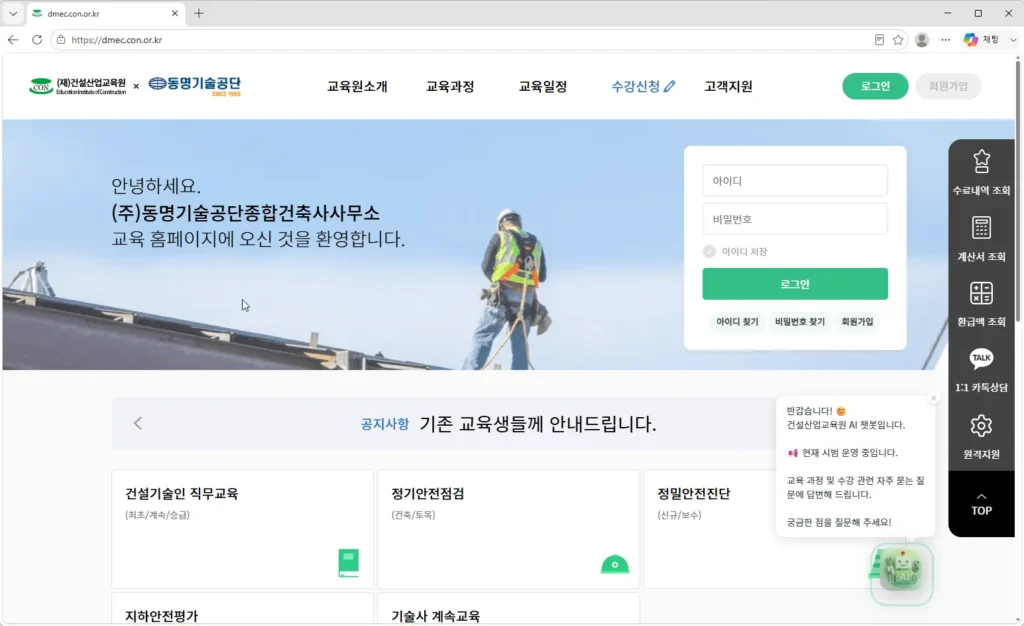Open 교육일정 menu

click(543, 86)
